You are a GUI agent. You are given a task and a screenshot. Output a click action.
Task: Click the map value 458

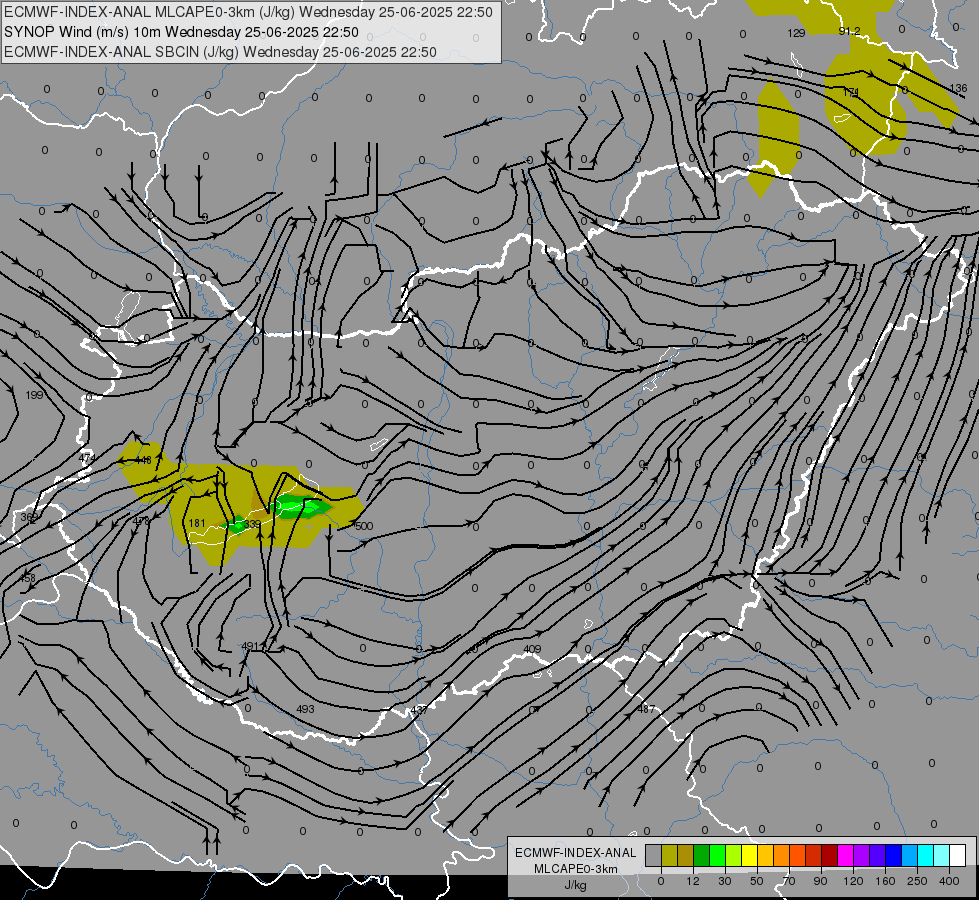click(x=28, y=578)
